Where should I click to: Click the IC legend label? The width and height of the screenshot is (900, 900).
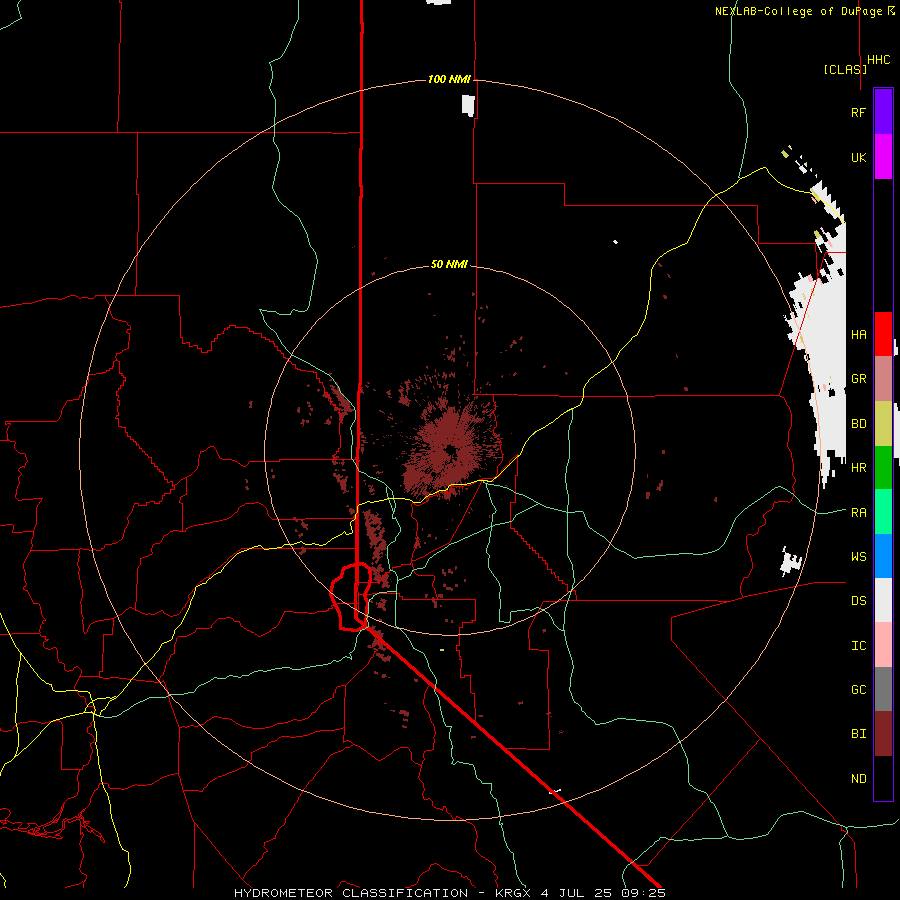click(x=858, y=645)
